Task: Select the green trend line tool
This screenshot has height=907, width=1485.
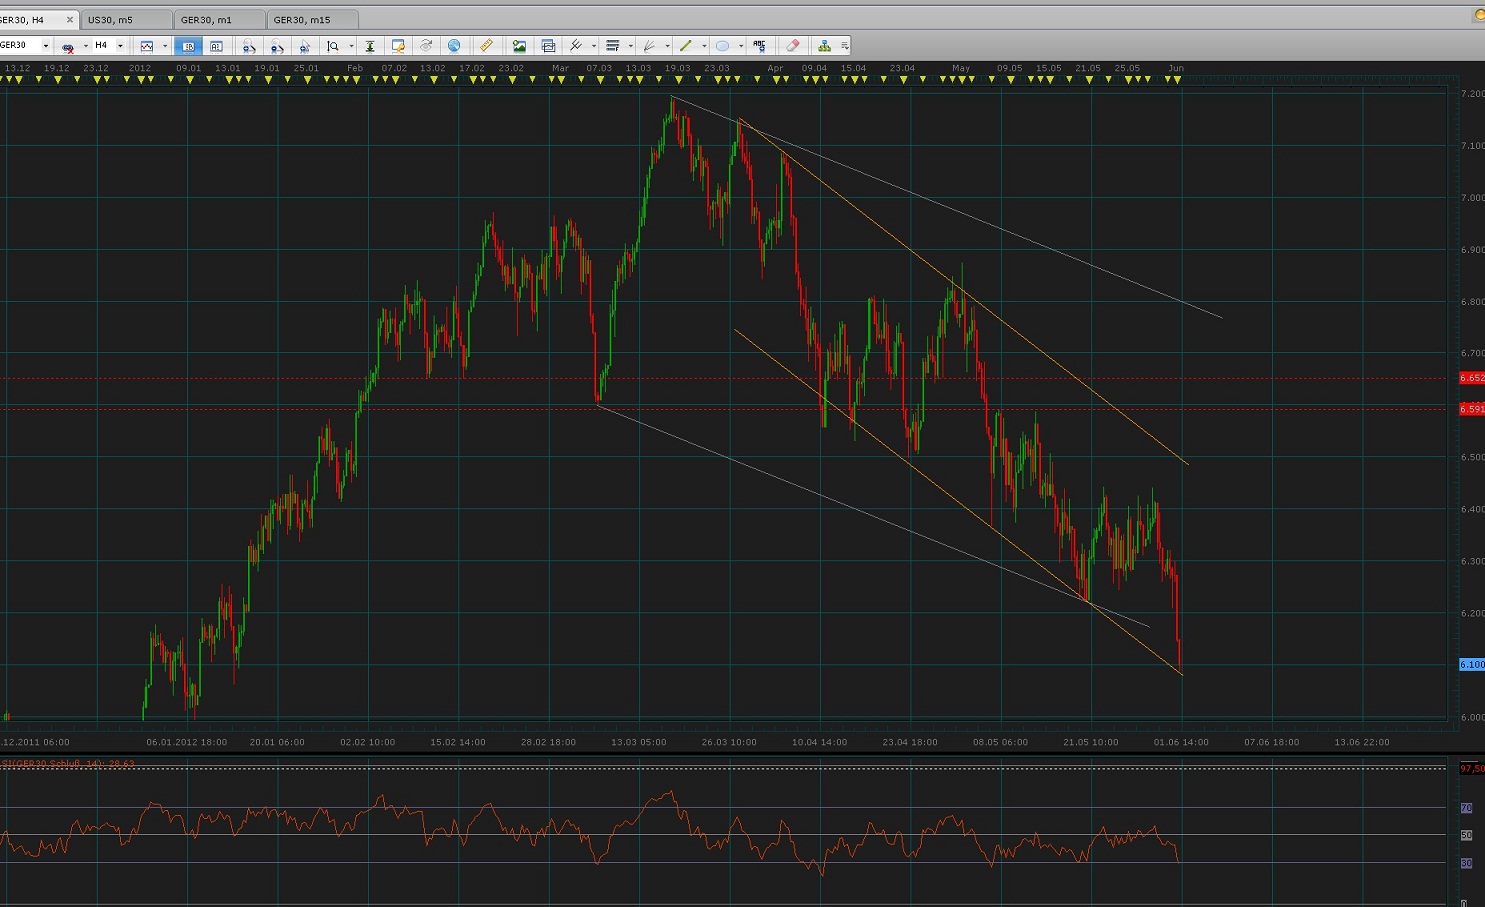Action: [x=685, y=46]
